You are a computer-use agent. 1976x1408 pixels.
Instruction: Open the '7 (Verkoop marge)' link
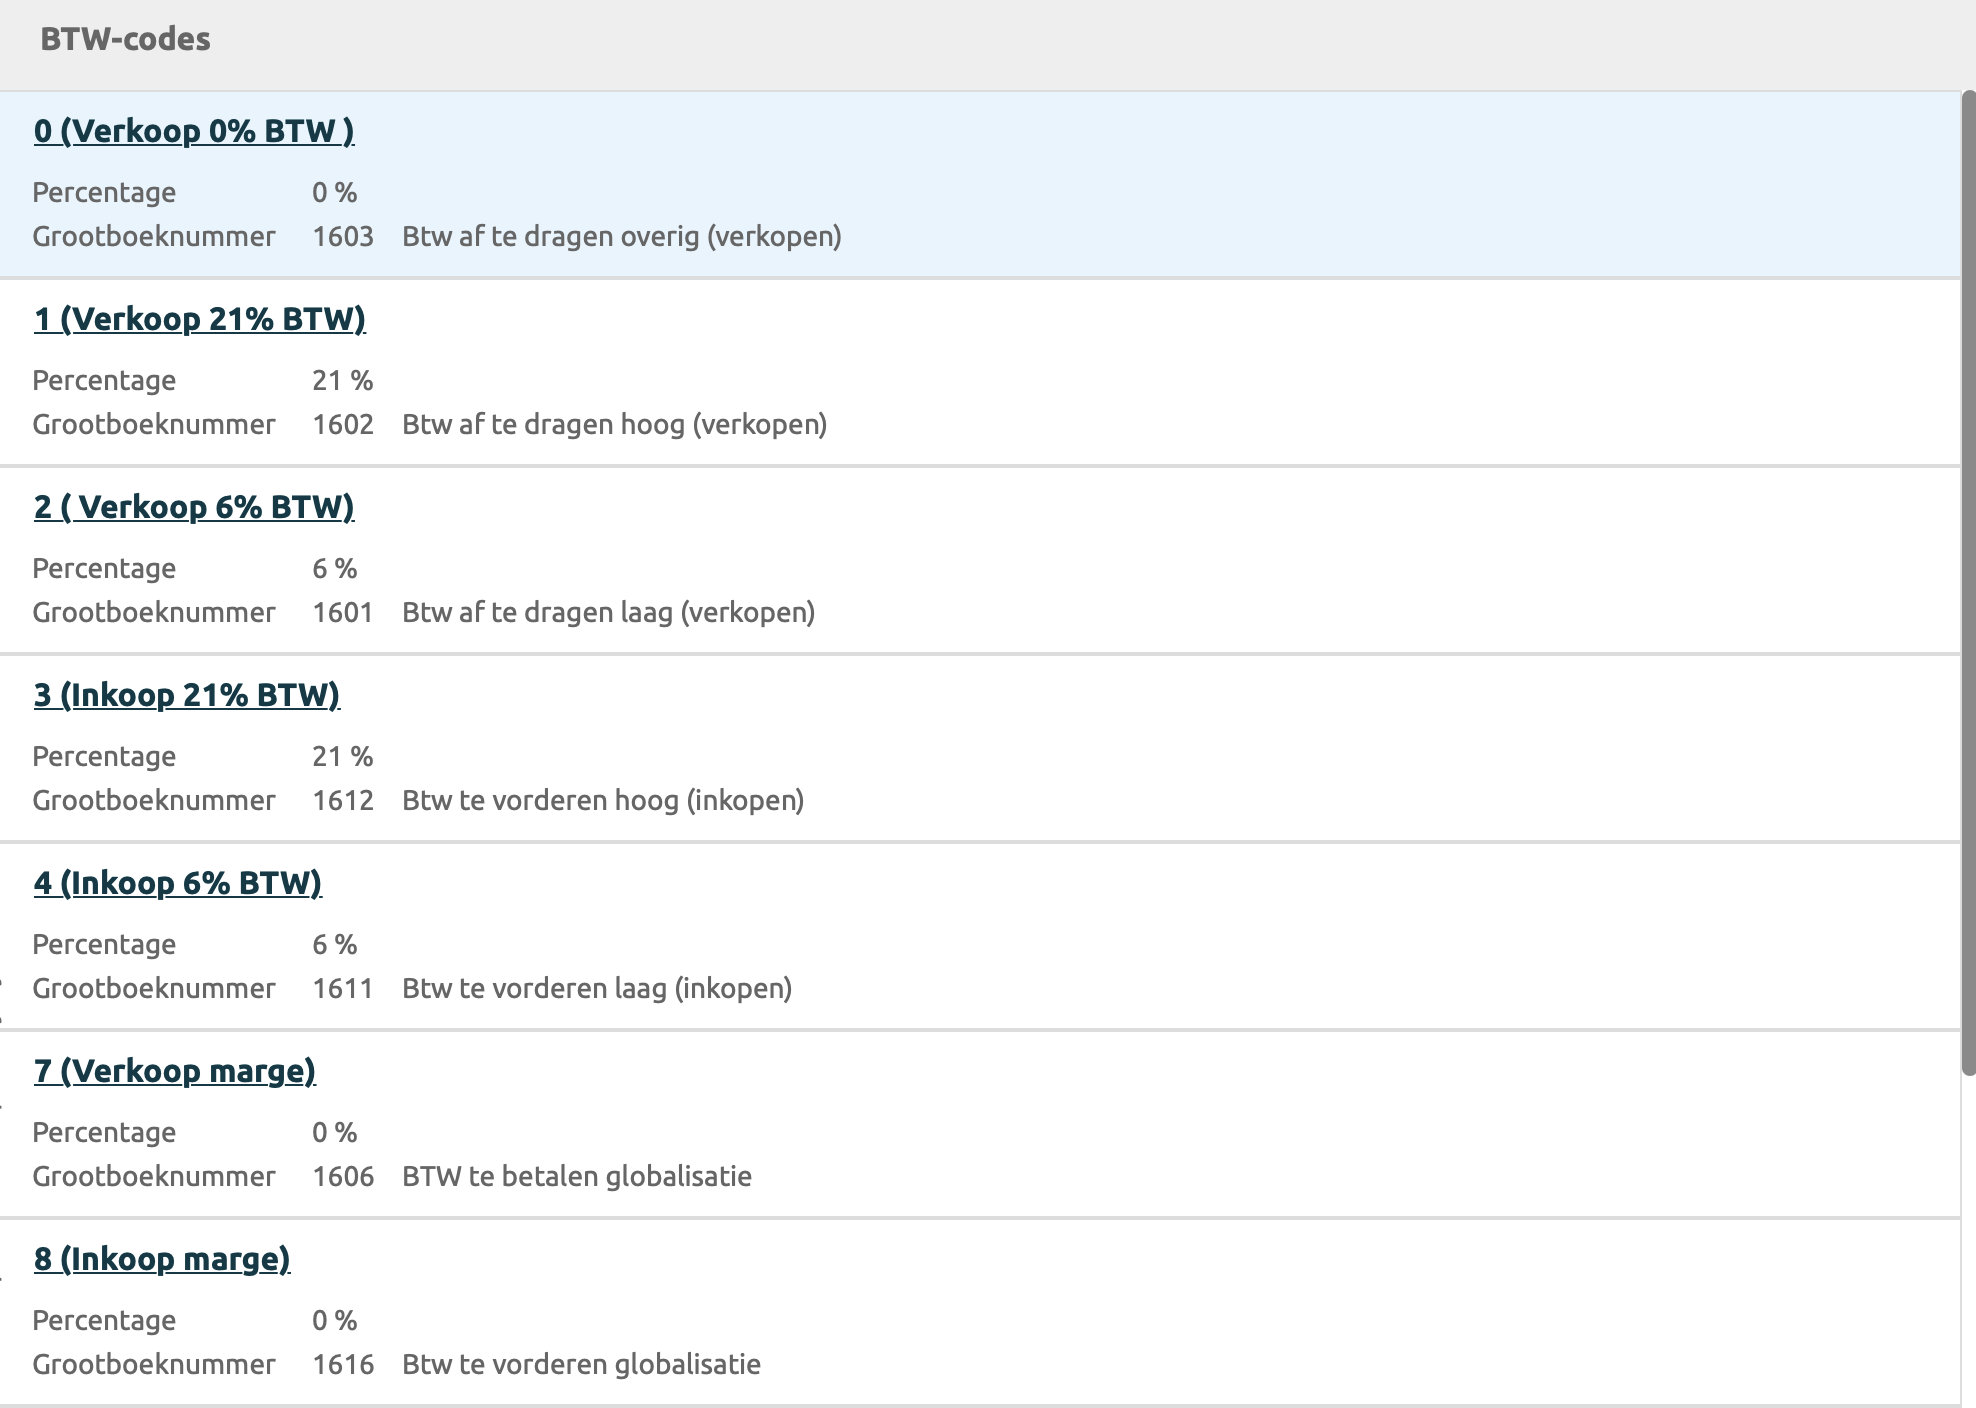(175, 1071)
